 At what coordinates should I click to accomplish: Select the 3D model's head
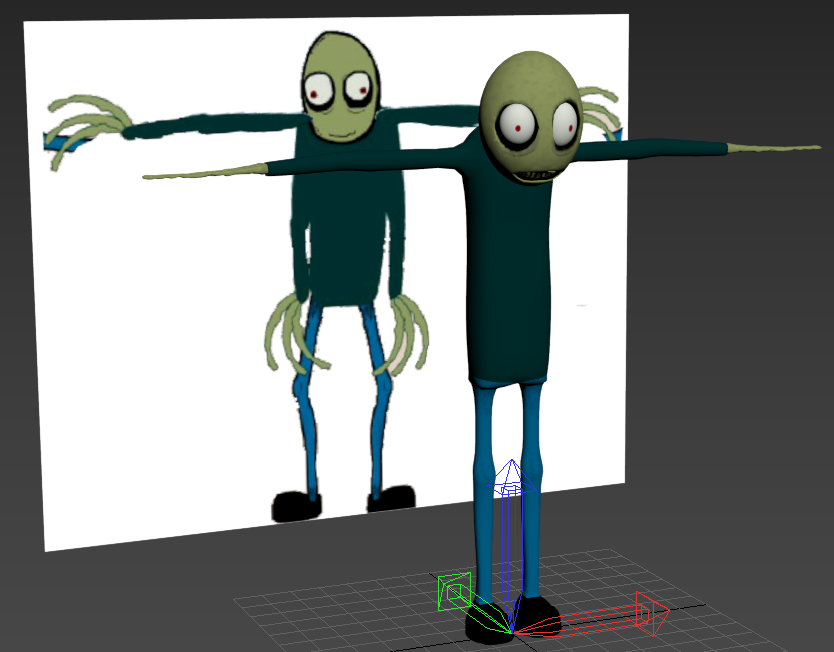[x=530, y=117]
